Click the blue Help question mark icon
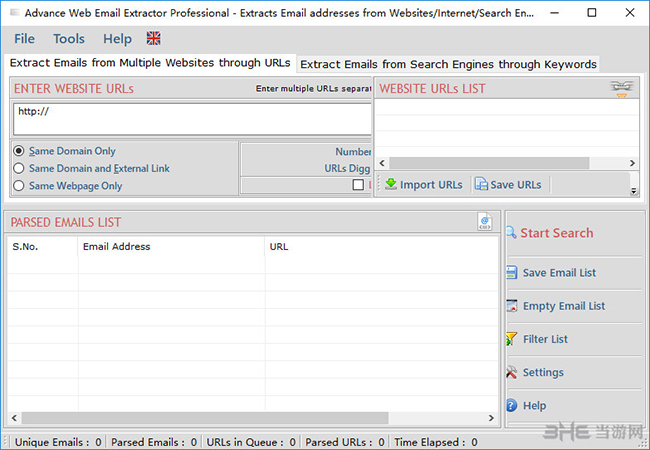Screen dimensions: 650x450 coord(512,405)
